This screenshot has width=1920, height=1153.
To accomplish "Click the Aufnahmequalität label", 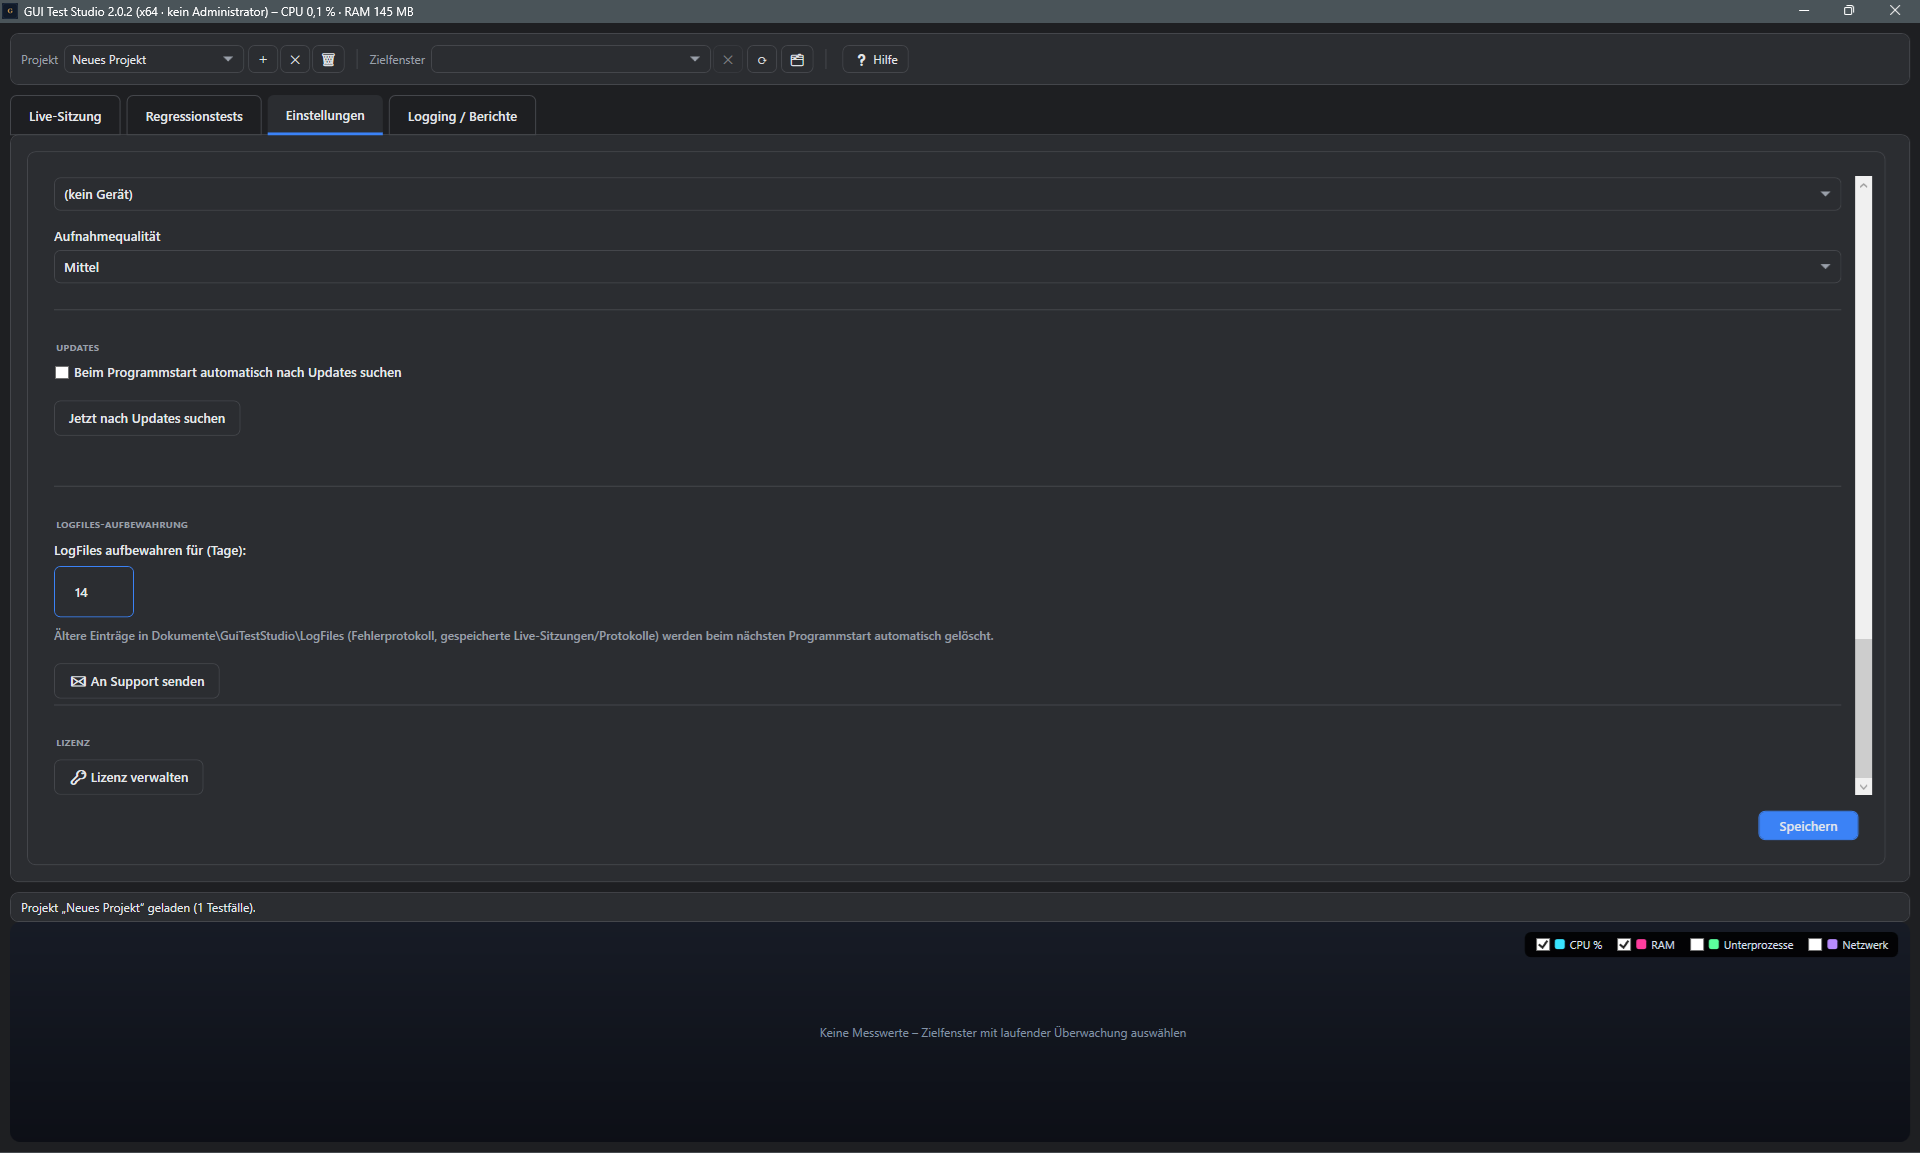I will (x=107, y=237).
